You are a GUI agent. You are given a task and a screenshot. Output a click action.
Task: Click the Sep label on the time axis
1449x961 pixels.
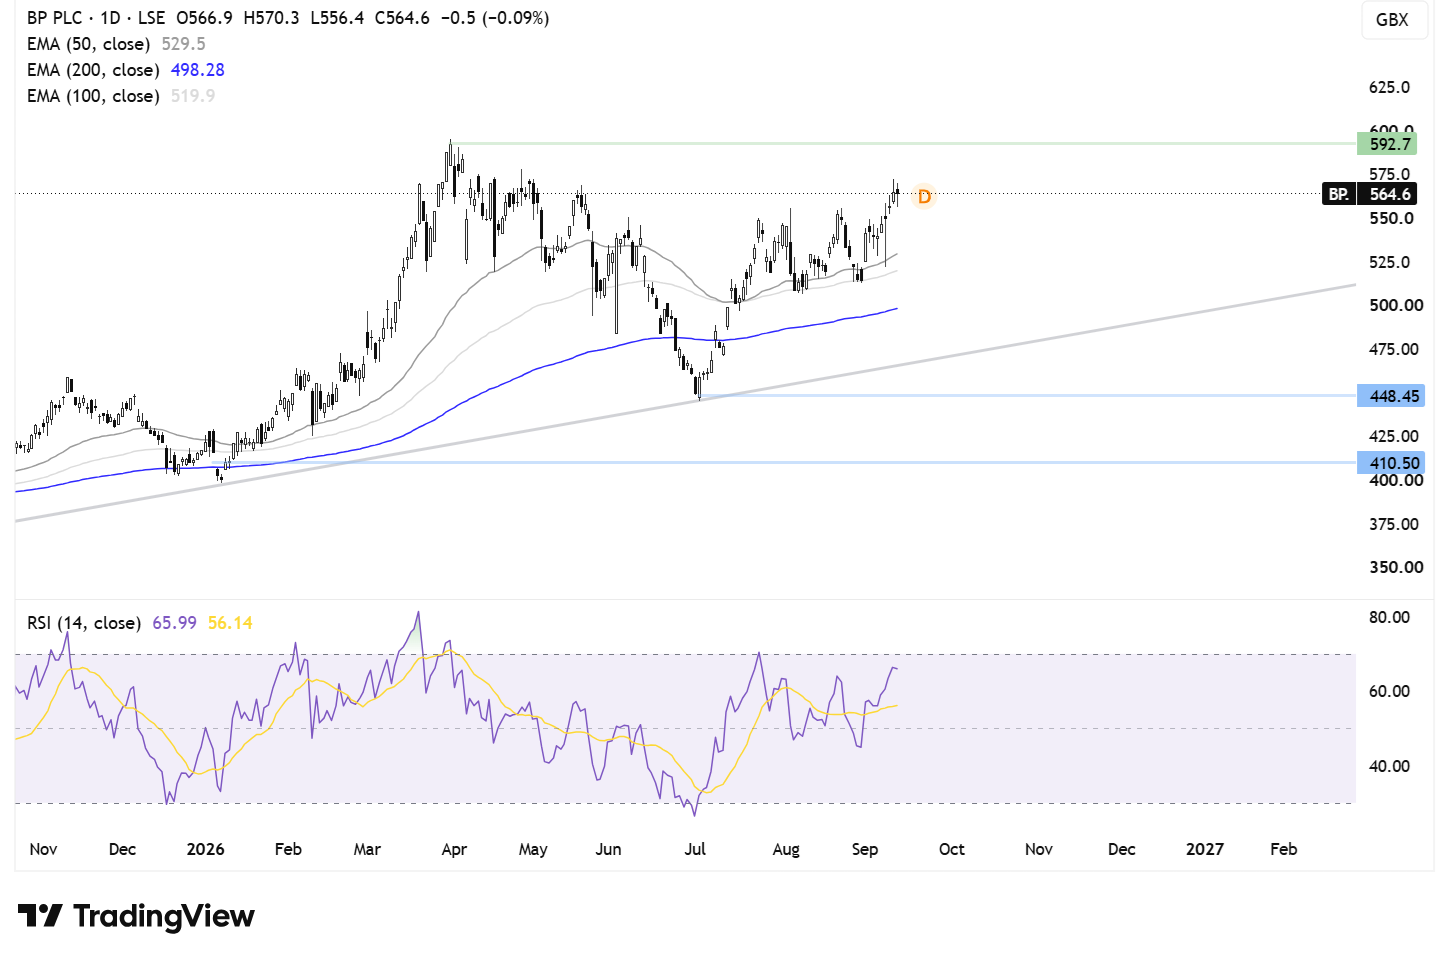click(865, 849)
